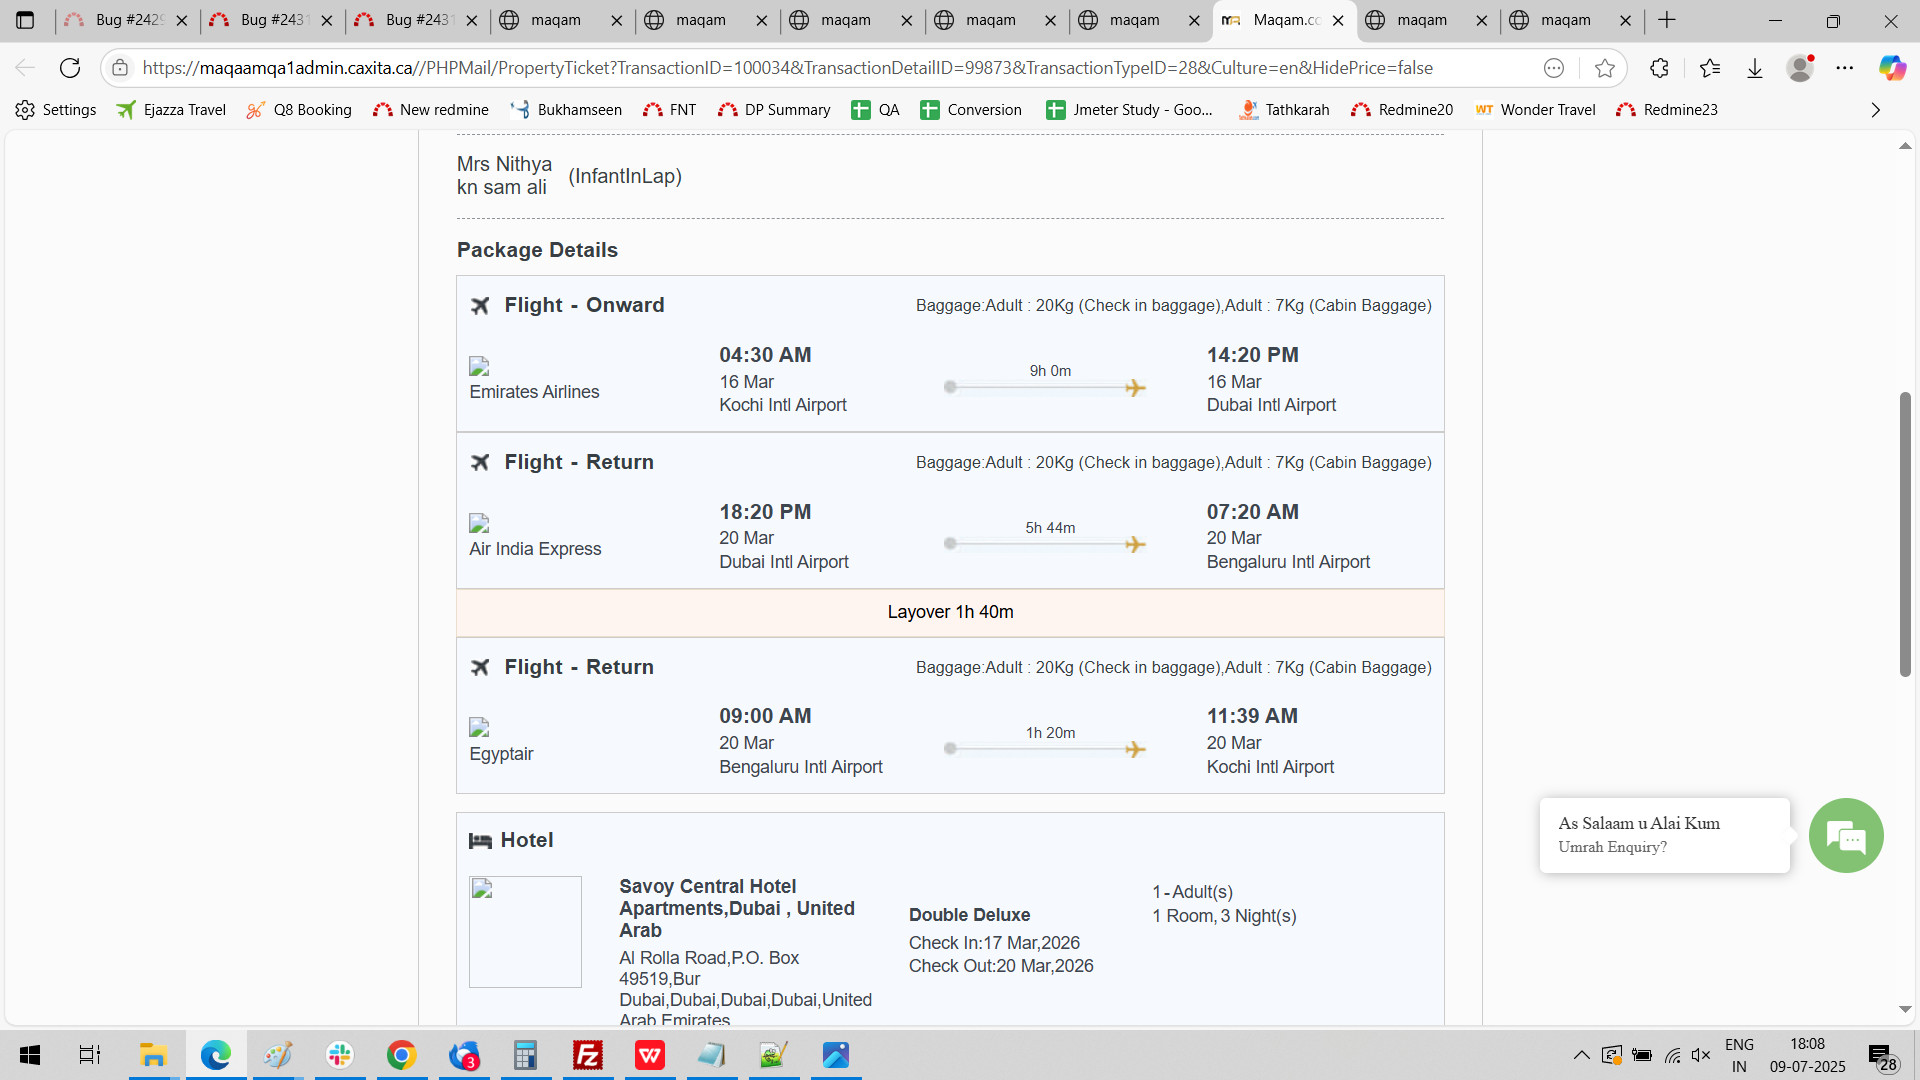1920x1080 pixels.
Task: Click the Umrah Enquiry chat greeting bubble
Action: (x=1664, y=835)
